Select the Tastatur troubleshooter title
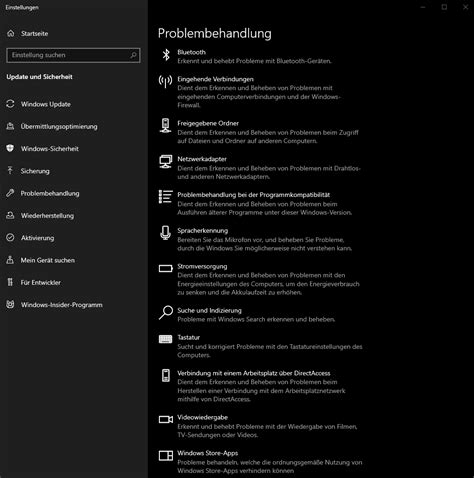 [x=189, y=337]
